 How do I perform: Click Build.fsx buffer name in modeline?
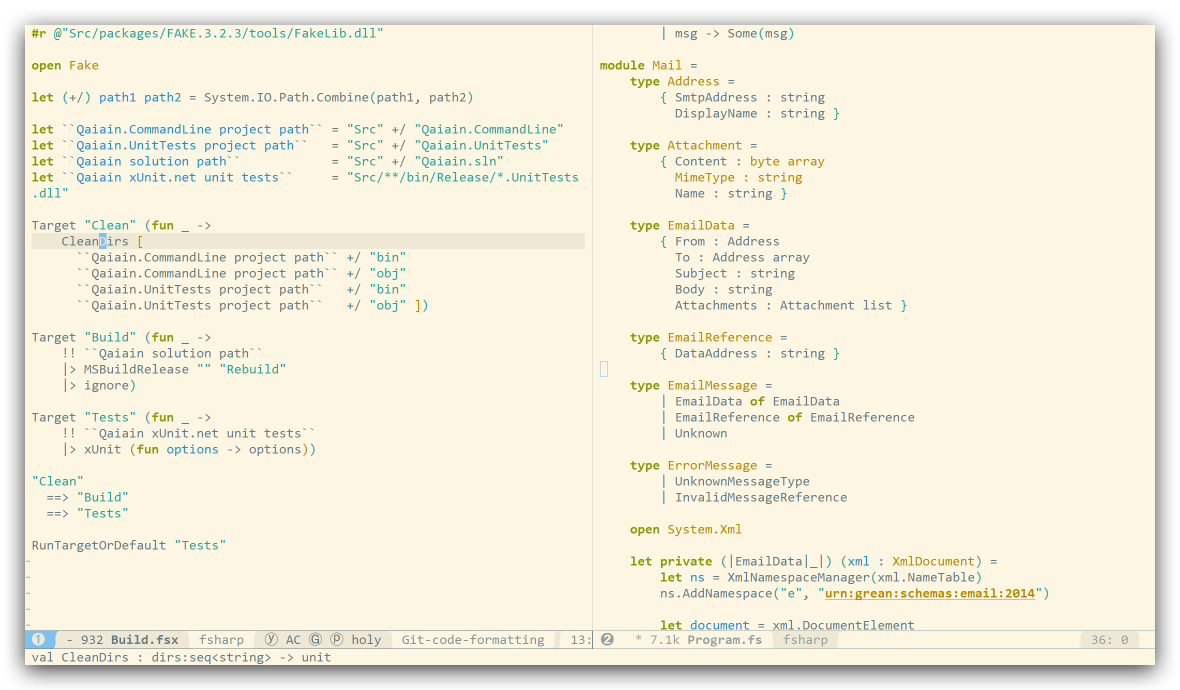click(144, 640)
